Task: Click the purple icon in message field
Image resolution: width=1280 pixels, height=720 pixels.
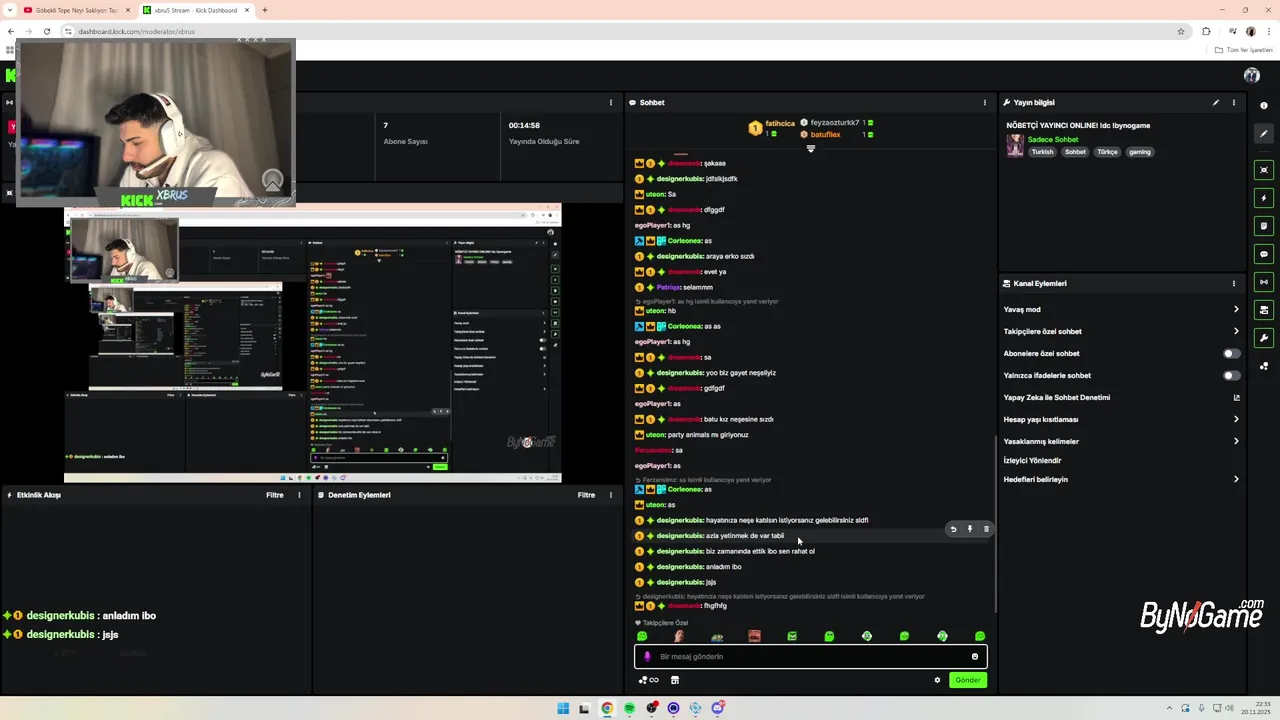Action: pyautogui.click(x=647, y=656)
